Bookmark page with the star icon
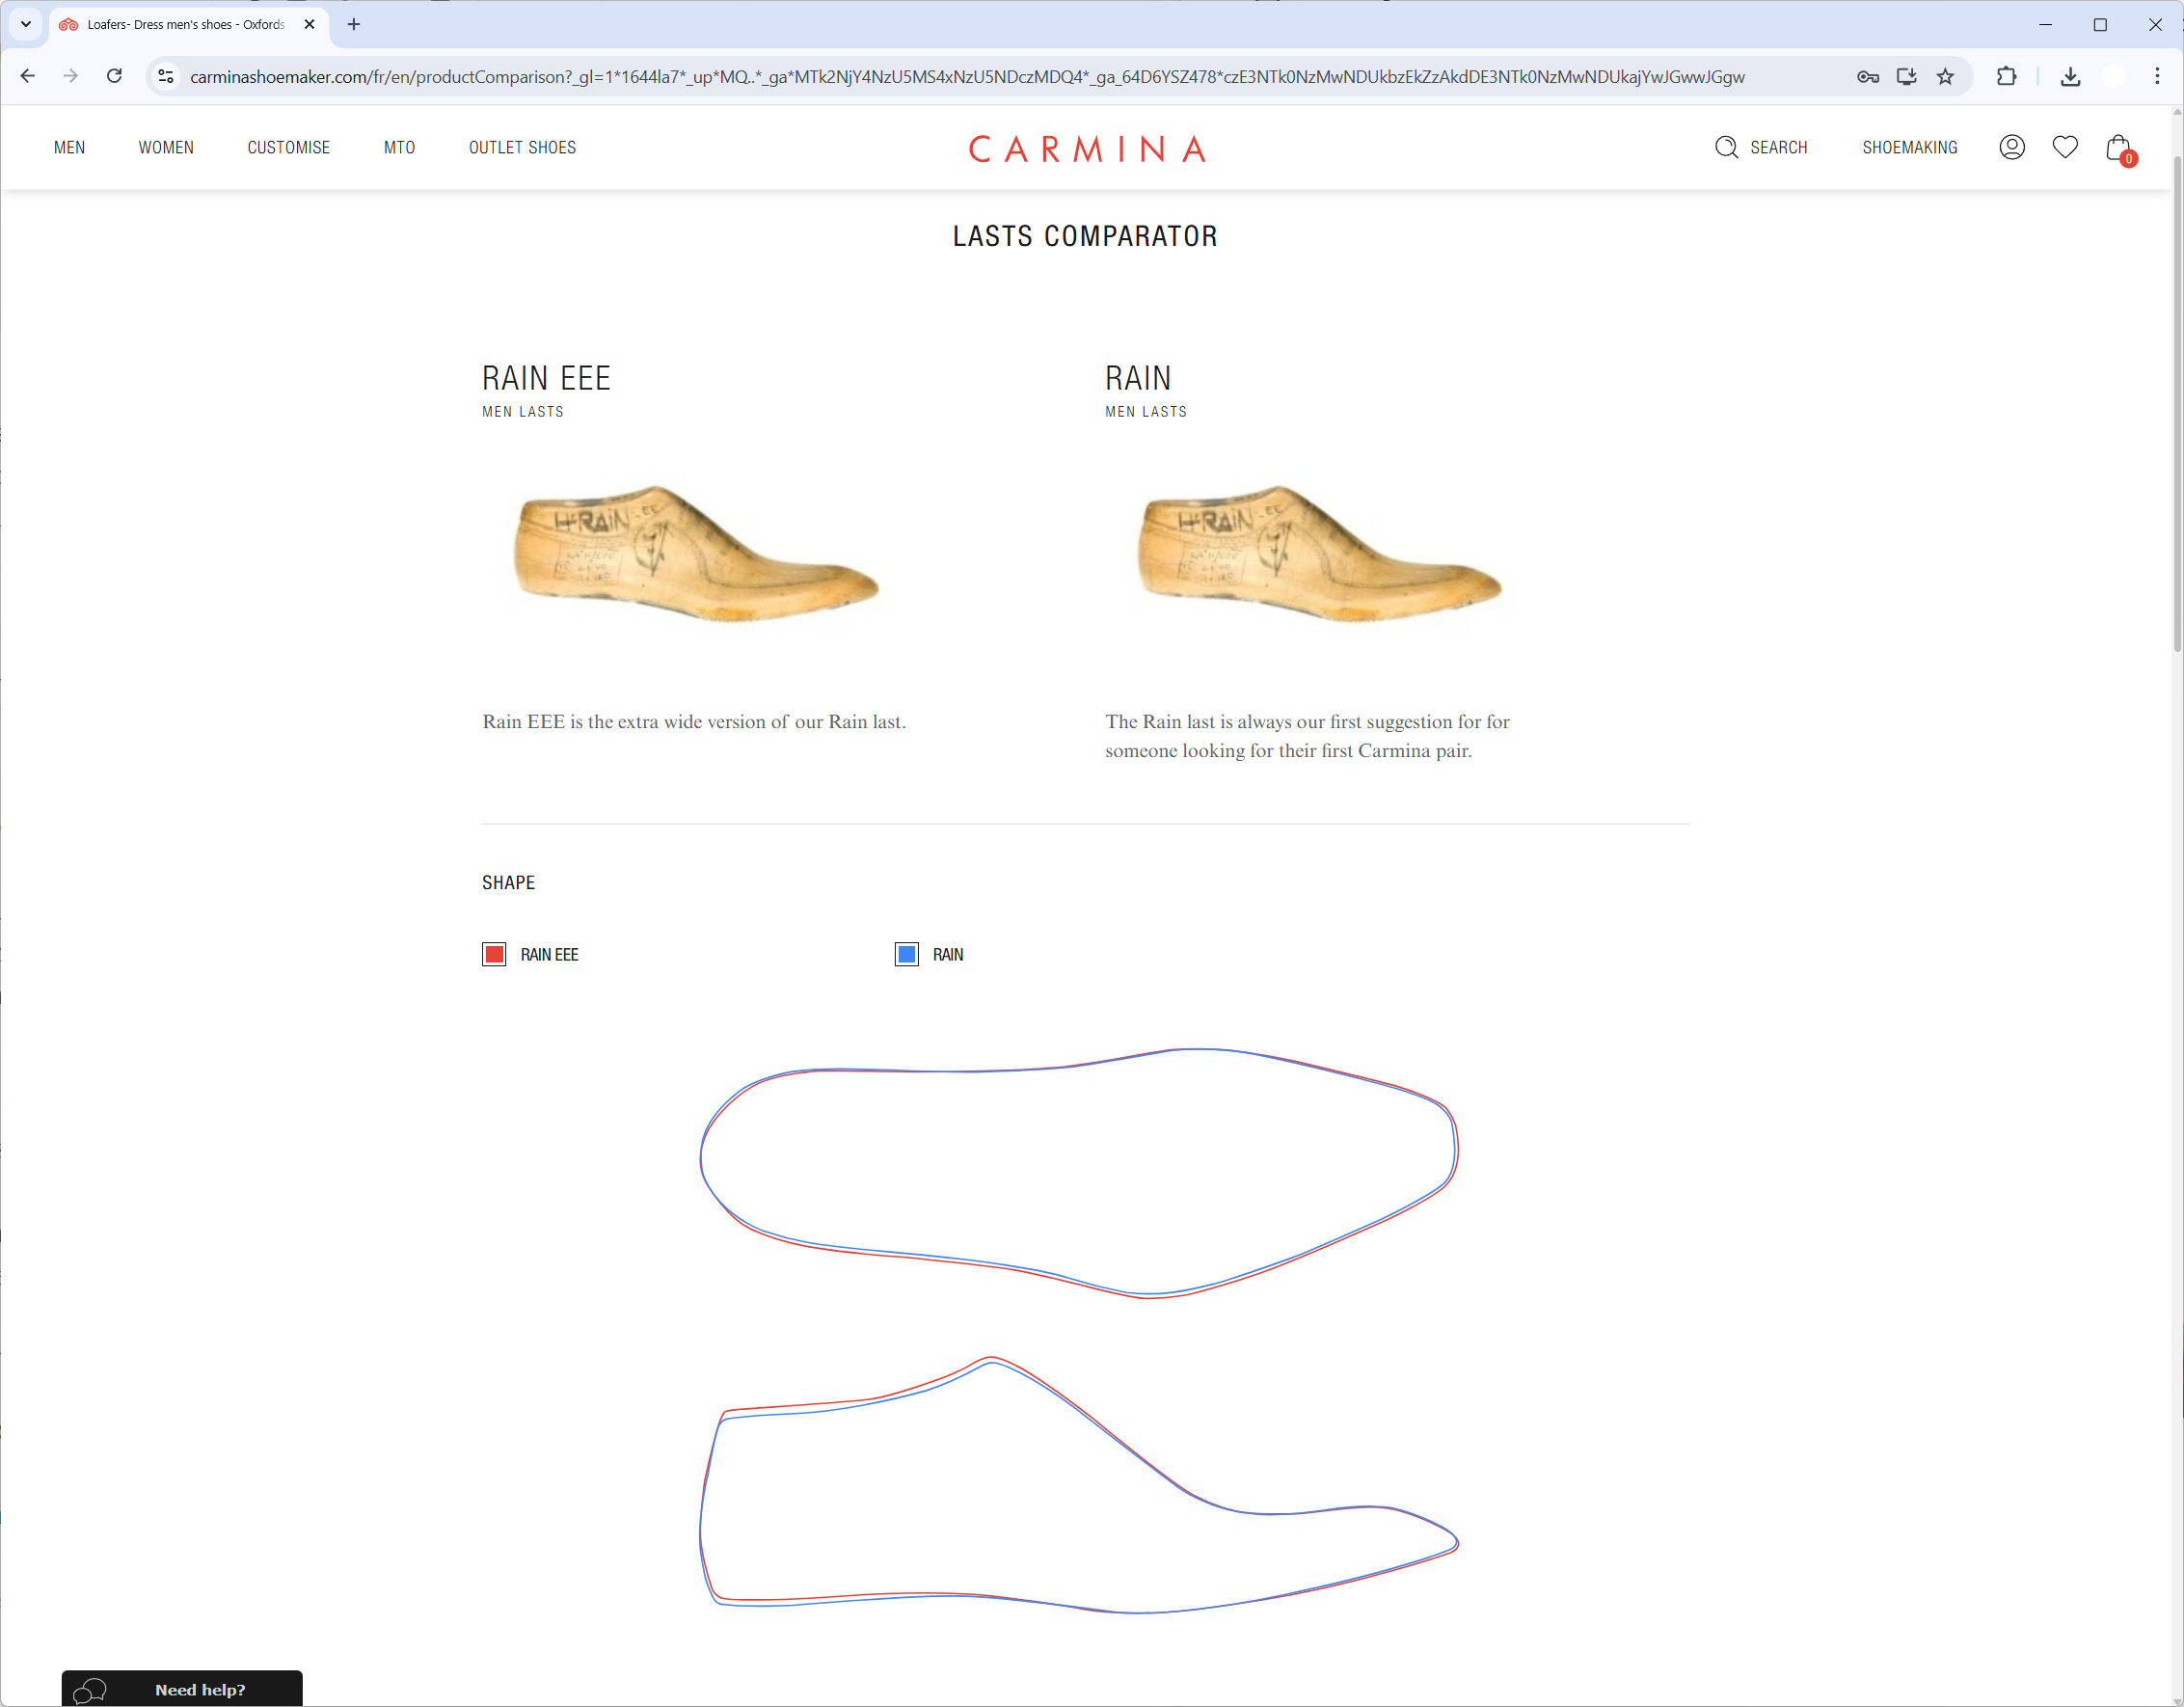Viewport: 2184px width, 1707px height. coord(1945,77)
